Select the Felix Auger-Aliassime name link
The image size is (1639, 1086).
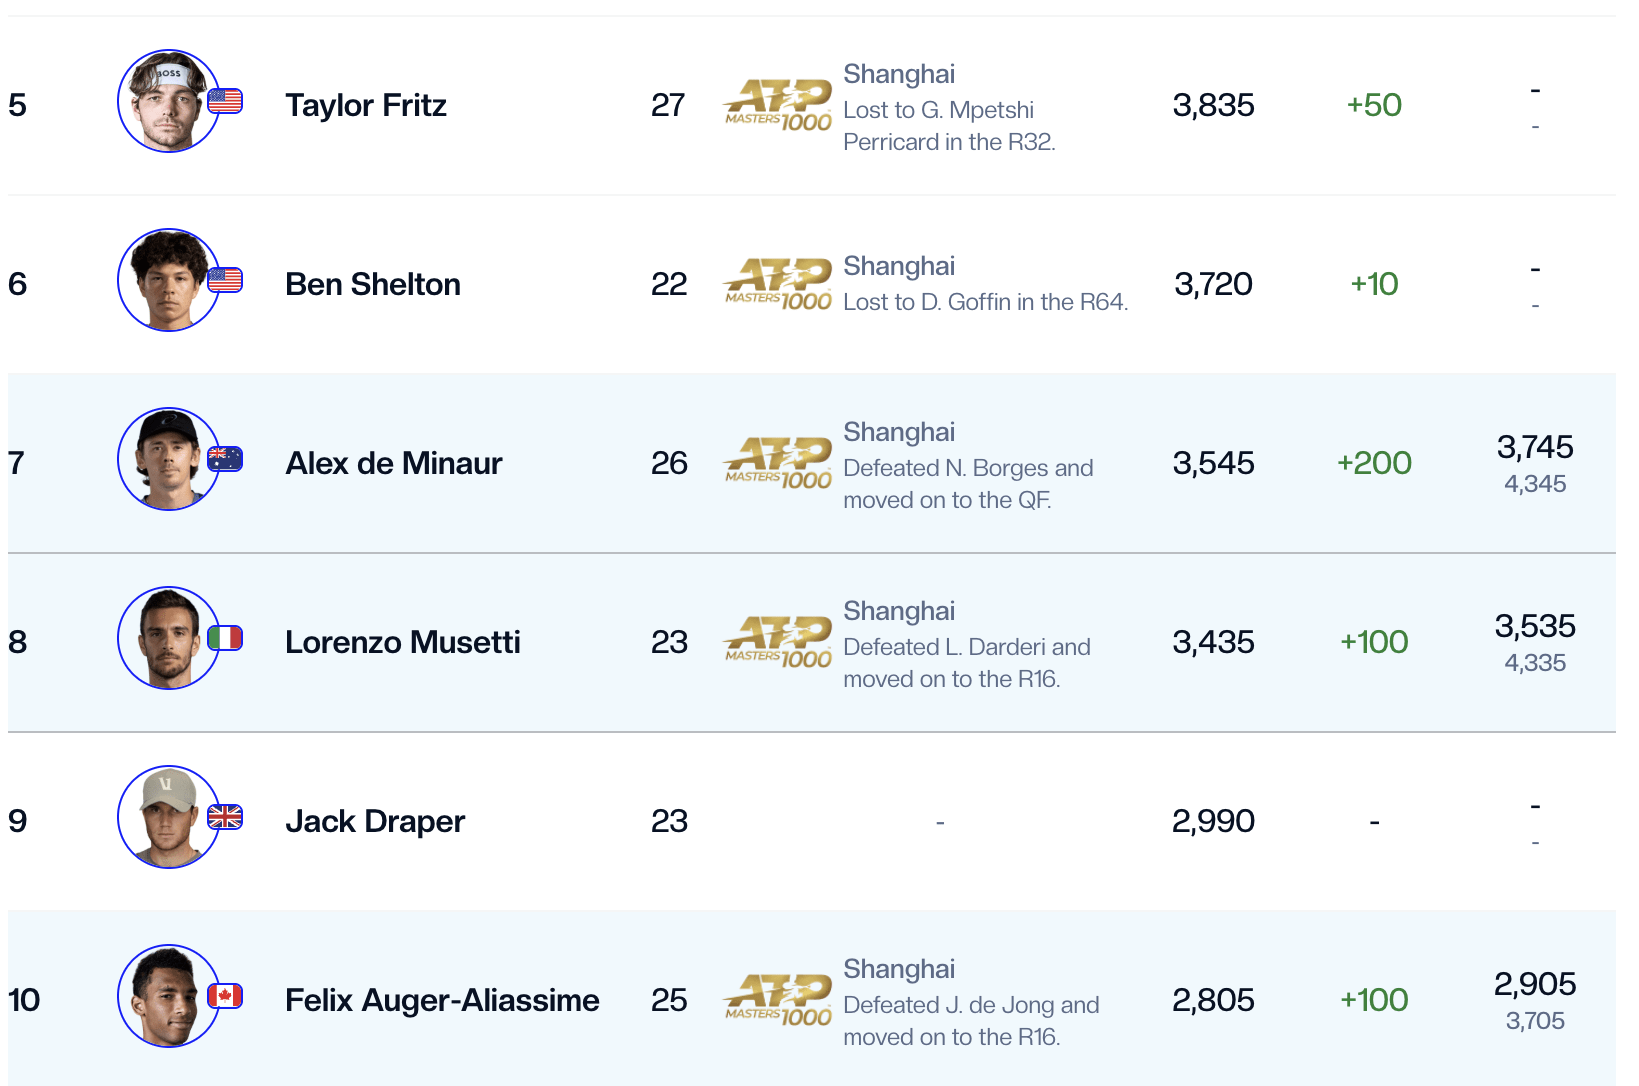tap(442, 1000)
